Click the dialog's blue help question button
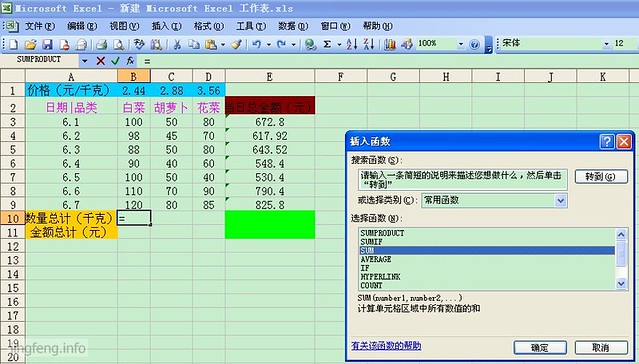639x364 pixels. pyautogui.click(x=607, y=141)
